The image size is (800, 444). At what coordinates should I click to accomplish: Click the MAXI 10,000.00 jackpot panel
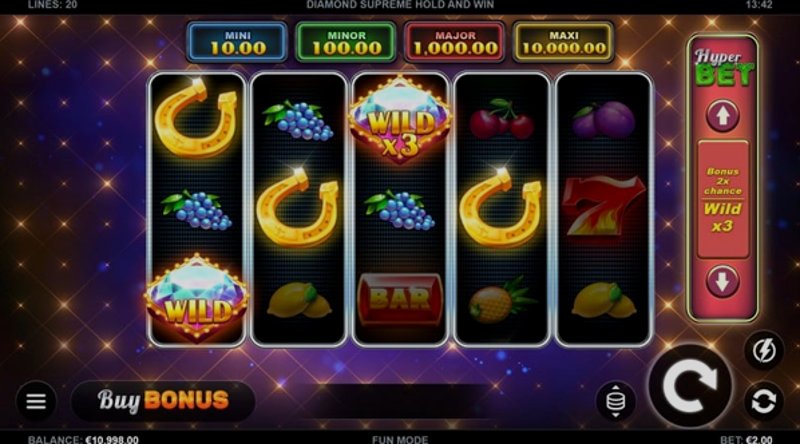point(564,43)
